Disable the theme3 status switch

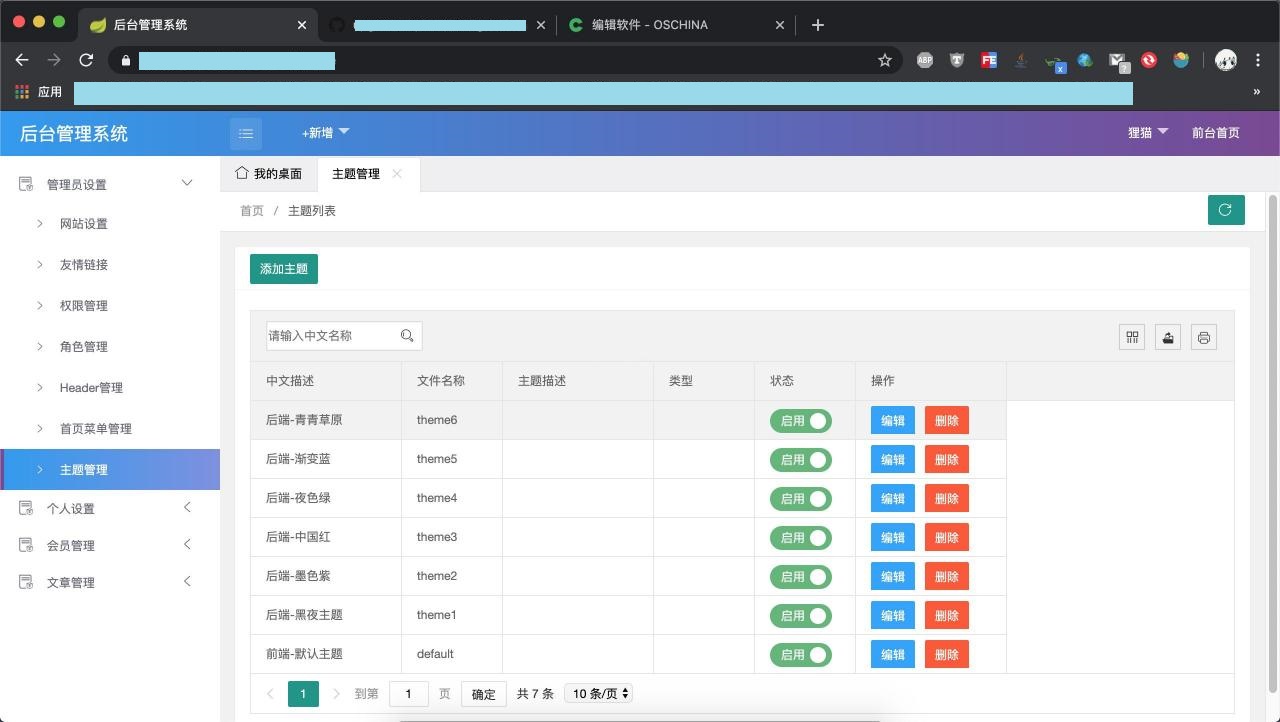pos(800,538)
